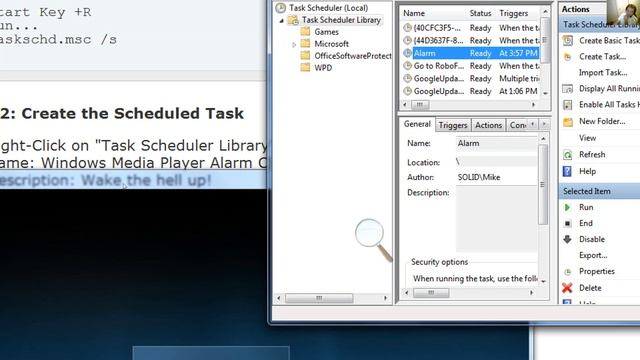Viewport: 640px width, 360px height.
Task: Click the Properties icon
Action: click(x=567, y=271)
